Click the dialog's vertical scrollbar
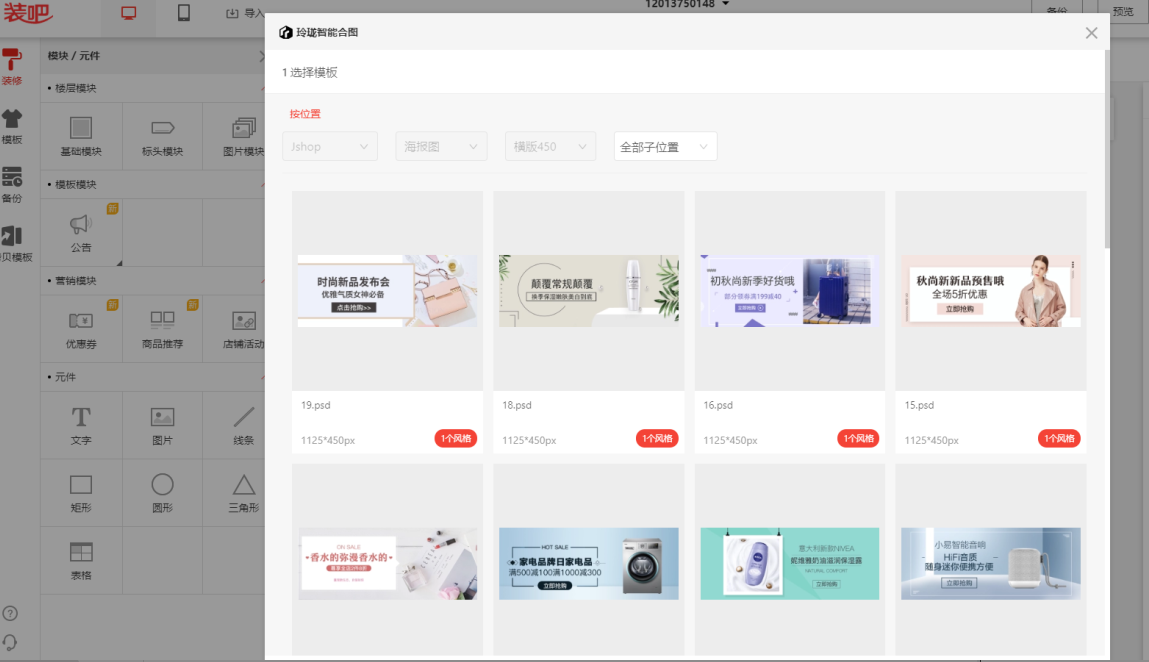Image resolution: width=1149 pixels, height=662 pixels. tap(1106, 149)
